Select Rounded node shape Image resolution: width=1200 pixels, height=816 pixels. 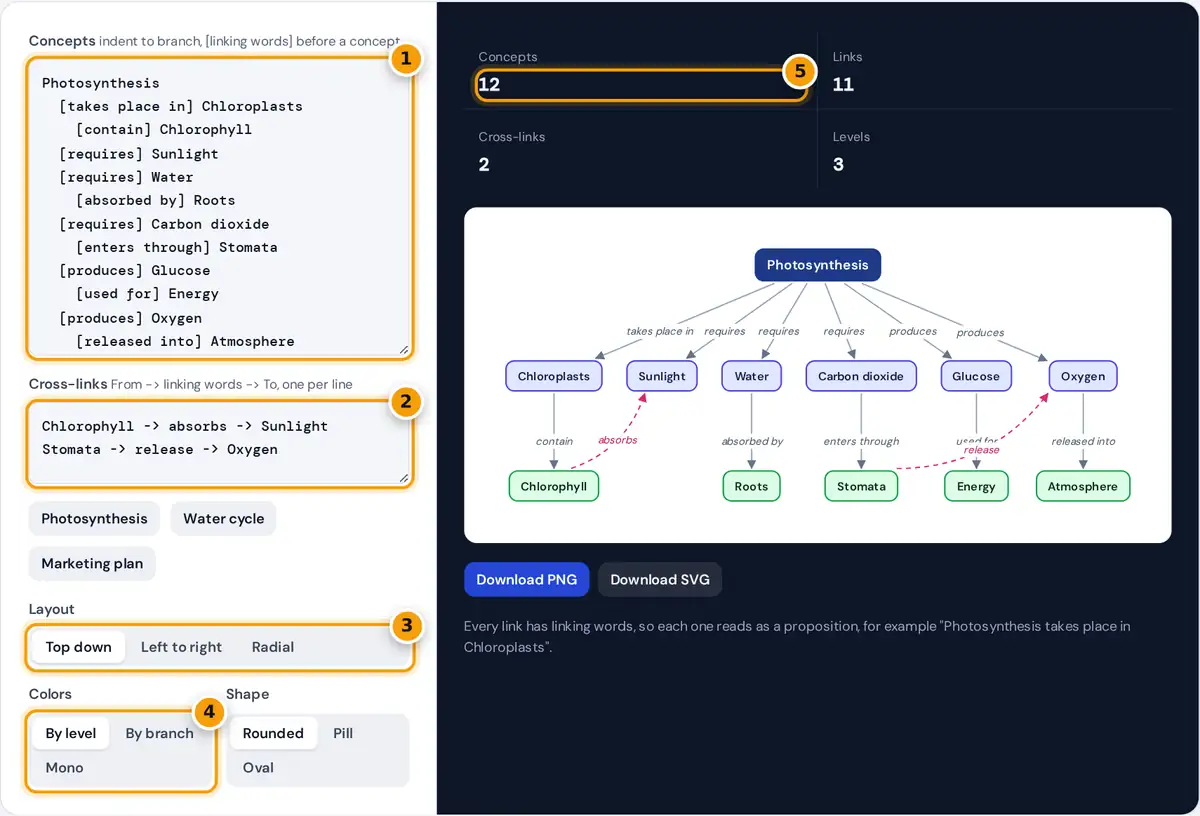273,733
